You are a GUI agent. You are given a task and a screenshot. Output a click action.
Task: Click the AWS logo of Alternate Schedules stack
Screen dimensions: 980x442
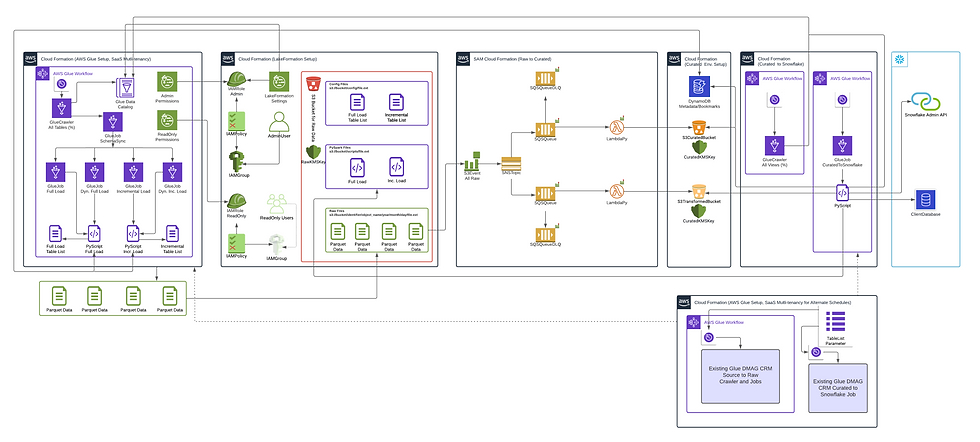tap(684, 301)
